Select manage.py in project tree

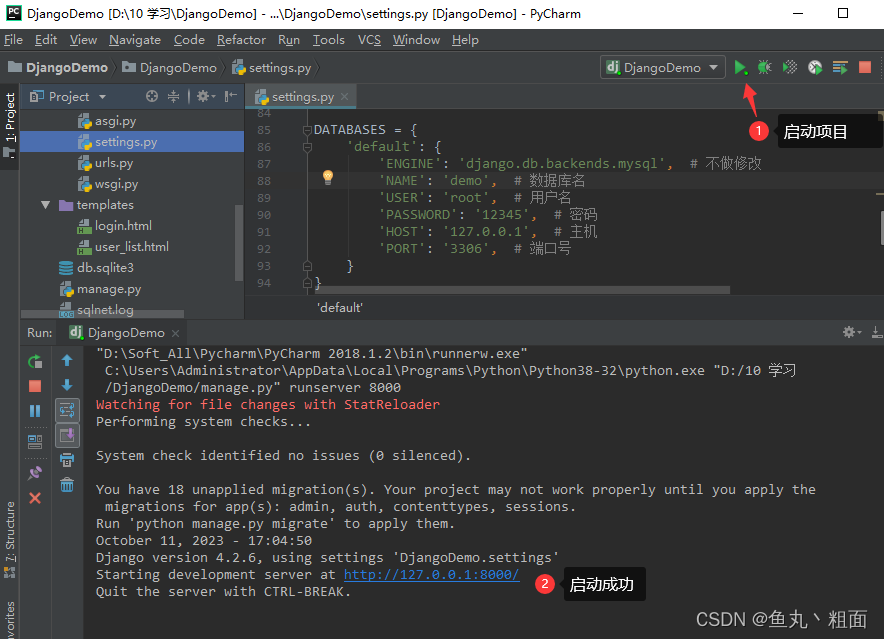tap(109, 289)
